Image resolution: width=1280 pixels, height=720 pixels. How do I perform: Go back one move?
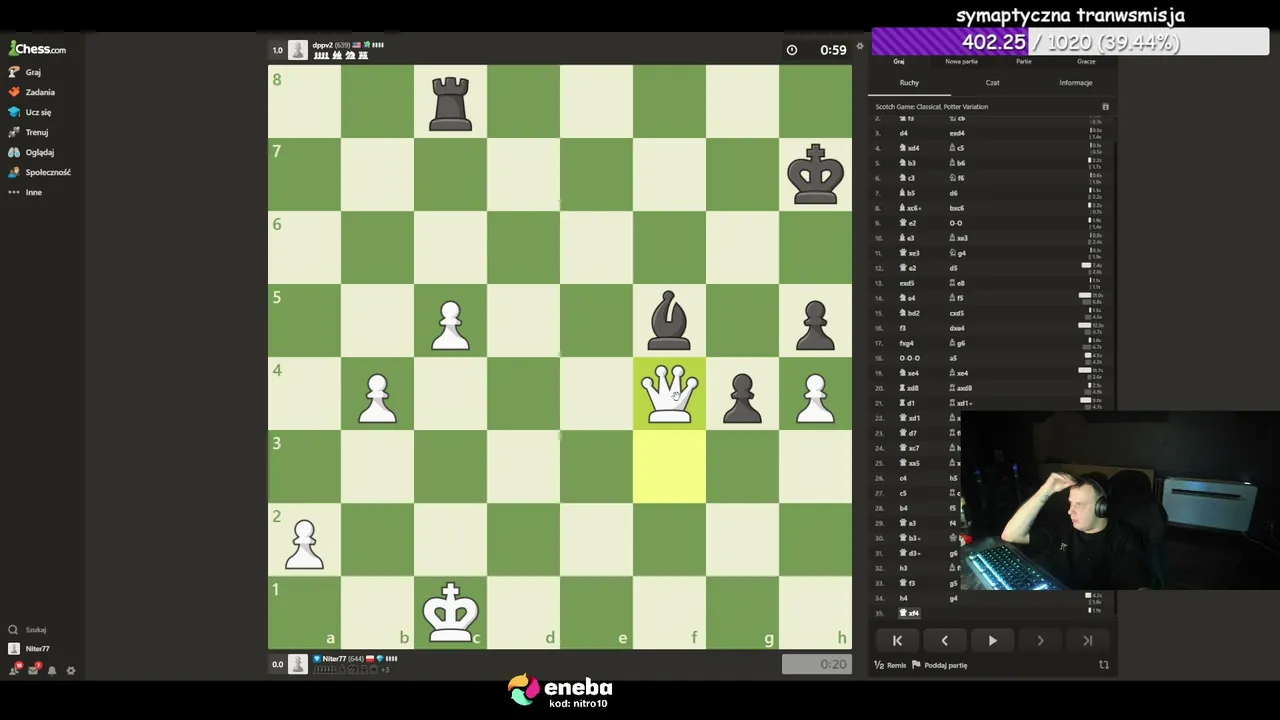click(x=944, y=641)
